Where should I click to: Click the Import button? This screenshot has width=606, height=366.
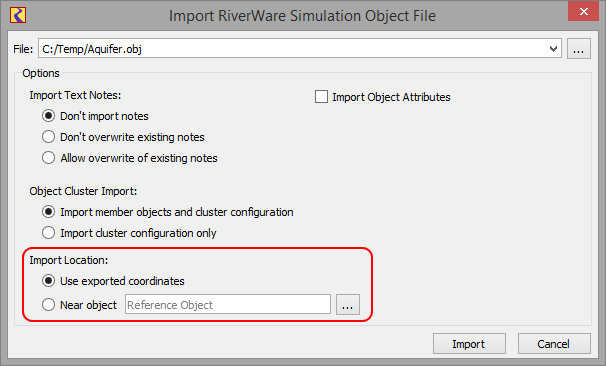coord(469,344)
